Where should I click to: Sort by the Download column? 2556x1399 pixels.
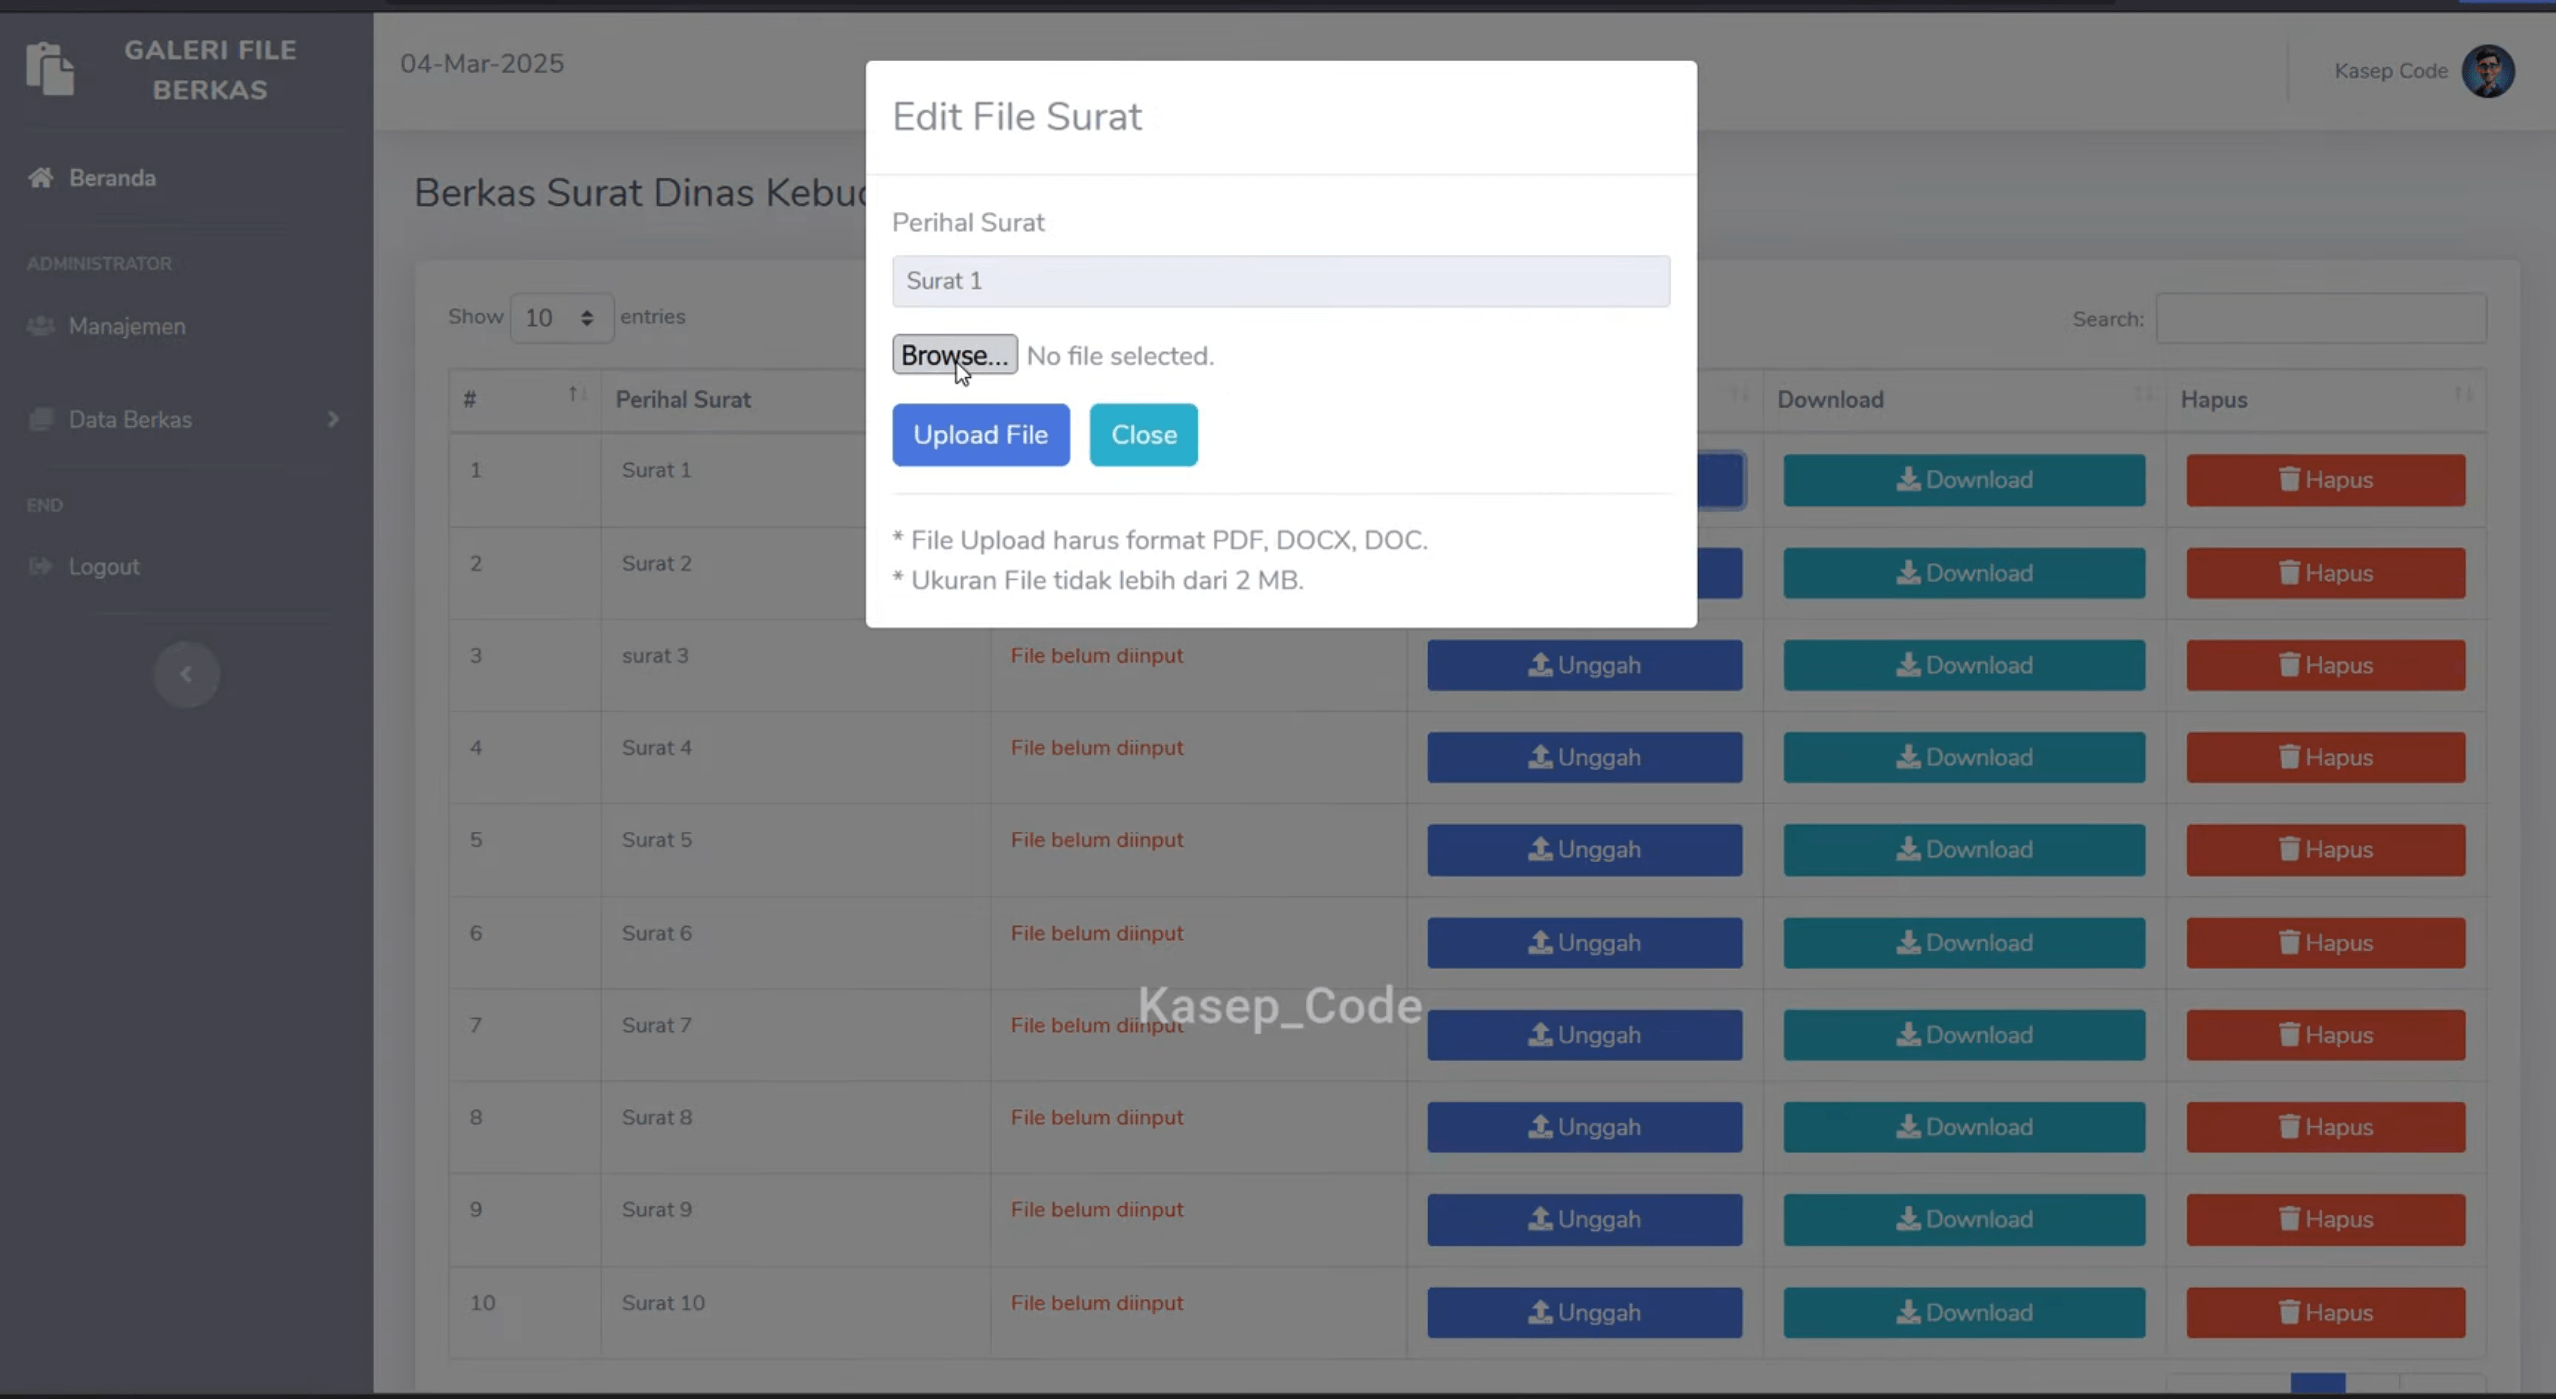pyautogui.click(x=1963, y=399)
